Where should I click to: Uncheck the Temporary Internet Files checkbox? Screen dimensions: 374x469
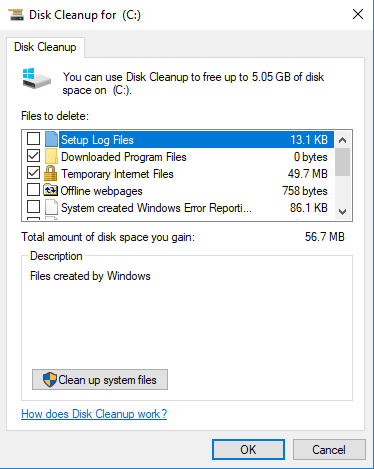pyautogui.click(x=33, y=173)
